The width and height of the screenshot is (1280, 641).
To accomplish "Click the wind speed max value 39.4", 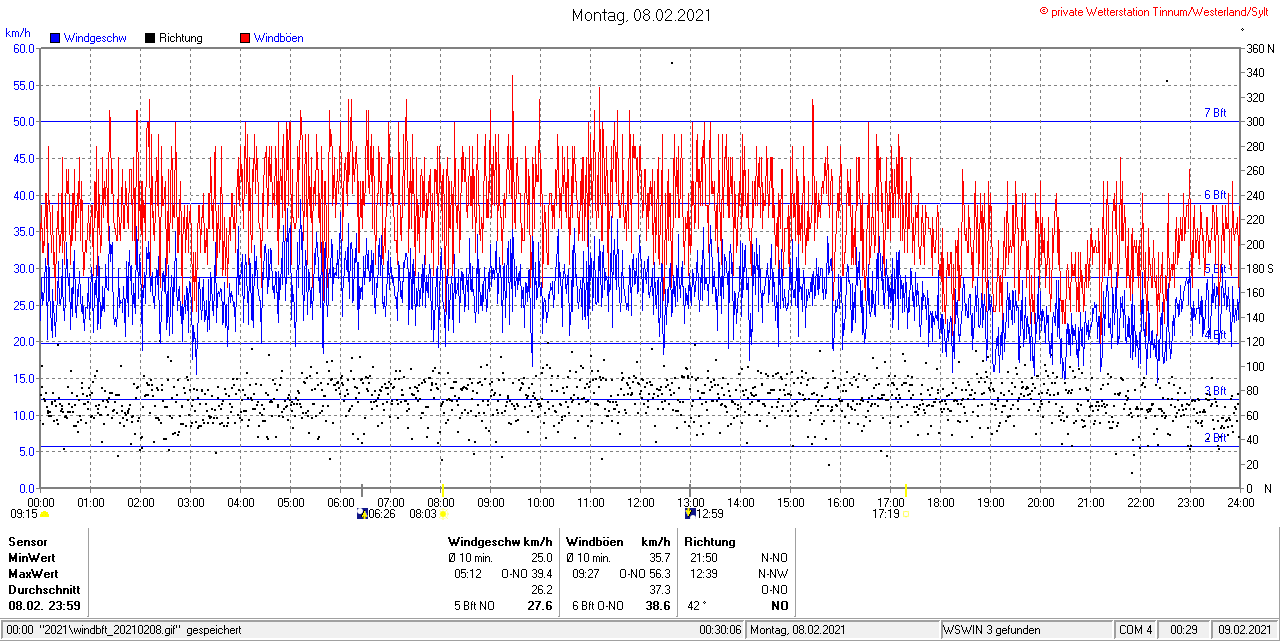I will 541,574.
